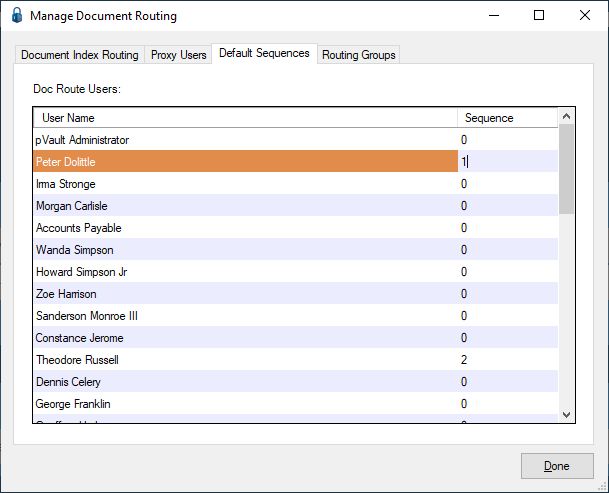Select the Accounts Payable row
This screenshot has width=609, height=493.
(x=296, y=228)
